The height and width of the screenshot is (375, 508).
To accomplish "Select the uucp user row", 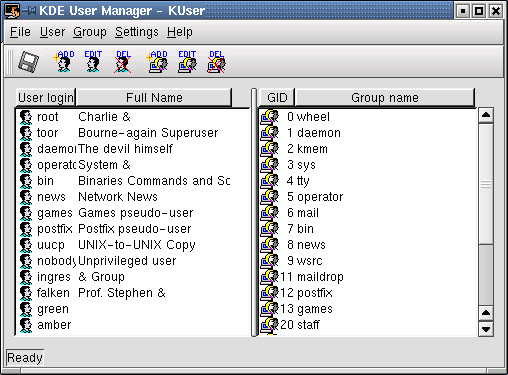I will pos(133,245).
